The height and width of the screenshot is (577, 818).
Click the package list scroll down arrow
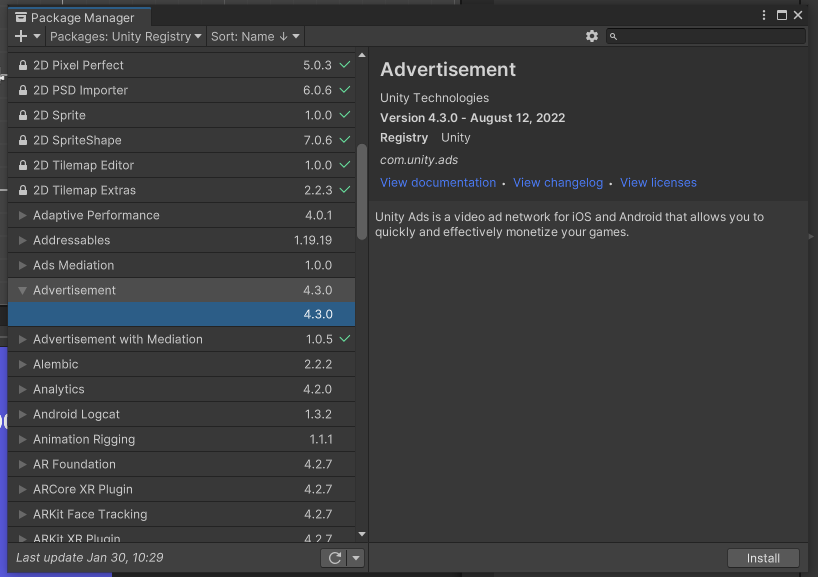pyautogui.click(x=362, y=534)
